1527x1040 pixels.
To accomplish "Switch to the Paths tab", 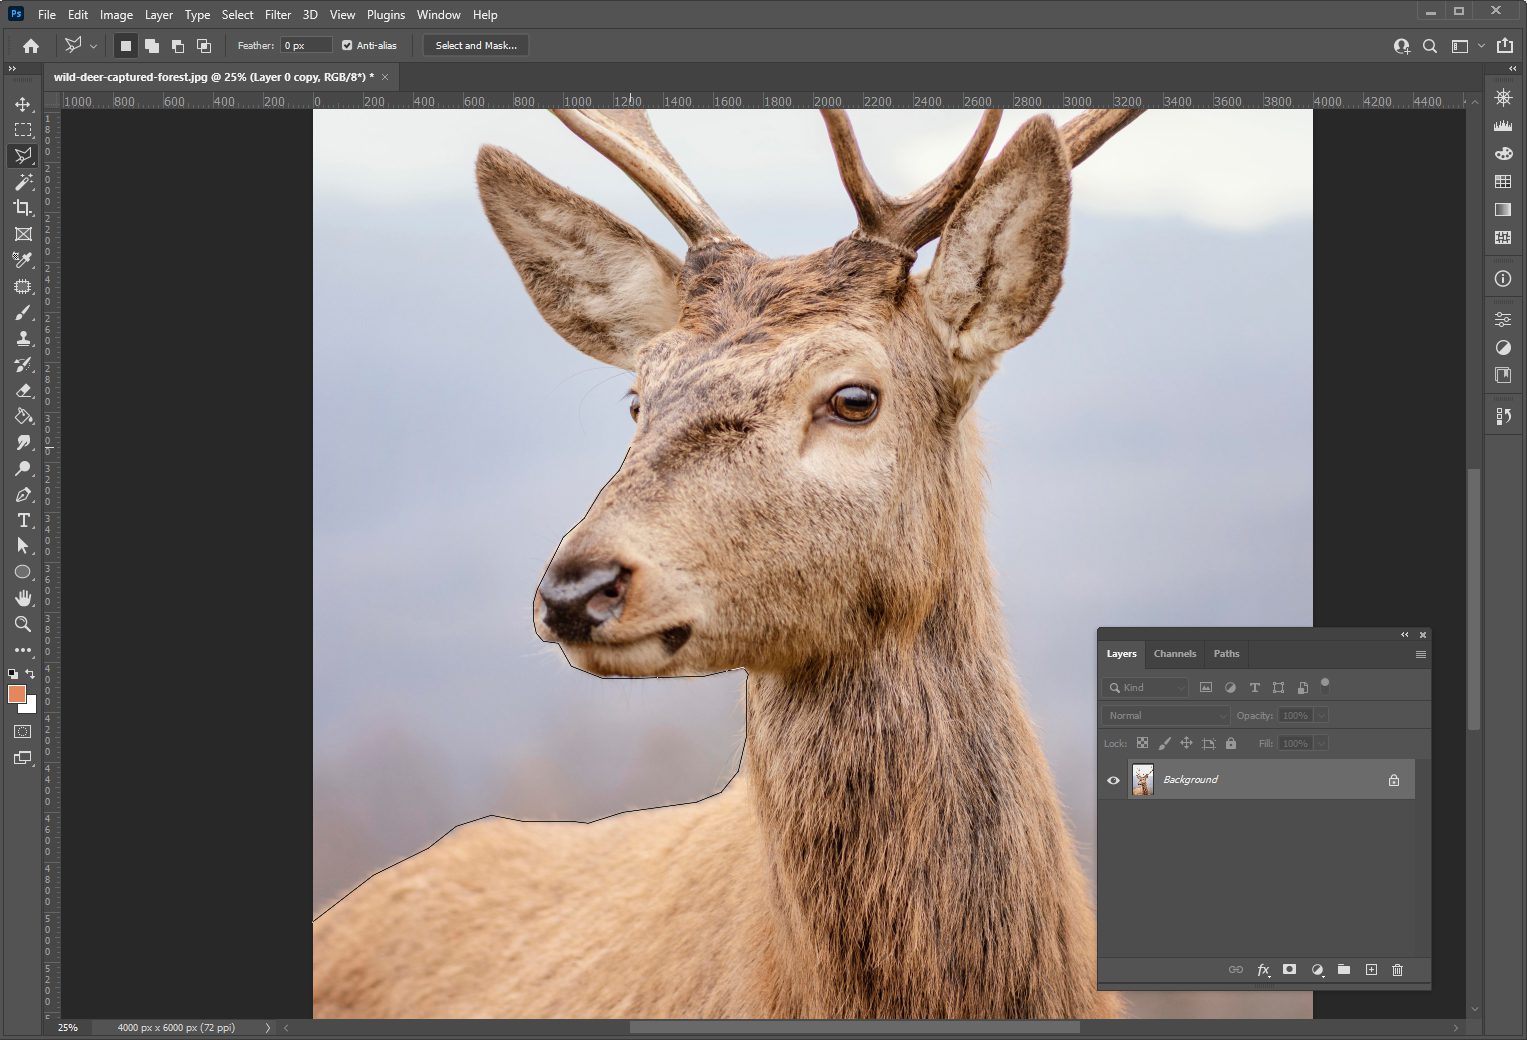I will pos(1226,654).
